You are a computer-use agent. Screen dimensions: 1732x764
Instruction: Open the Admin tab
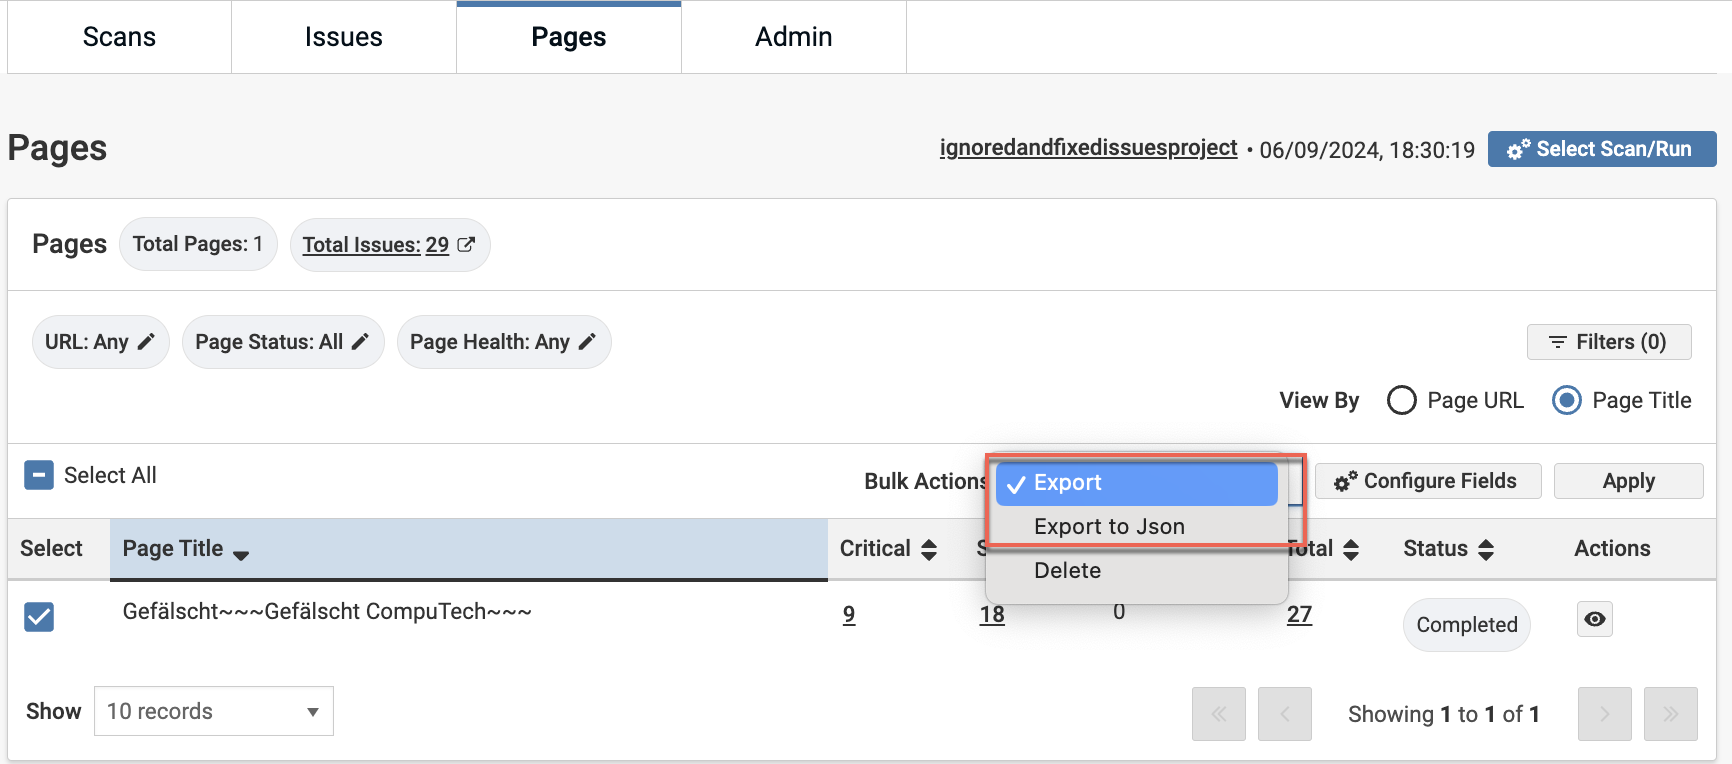click(x=793, y=37)
